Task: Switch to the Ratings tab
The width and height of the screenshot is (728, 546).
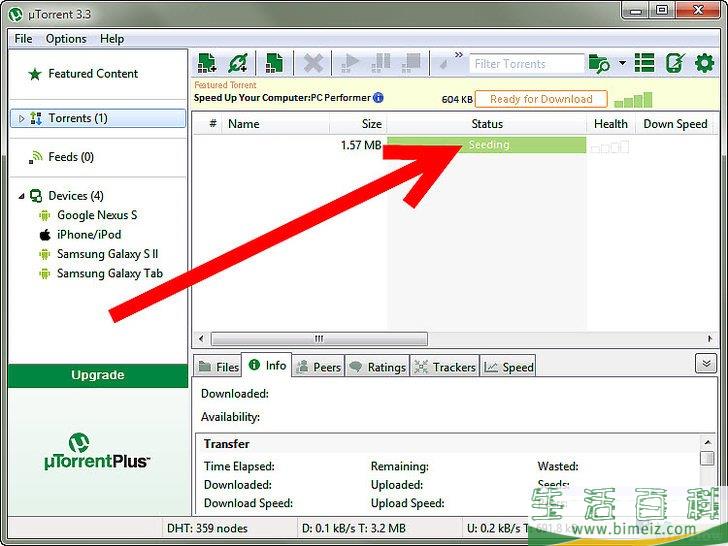Action: click(377, 366)
